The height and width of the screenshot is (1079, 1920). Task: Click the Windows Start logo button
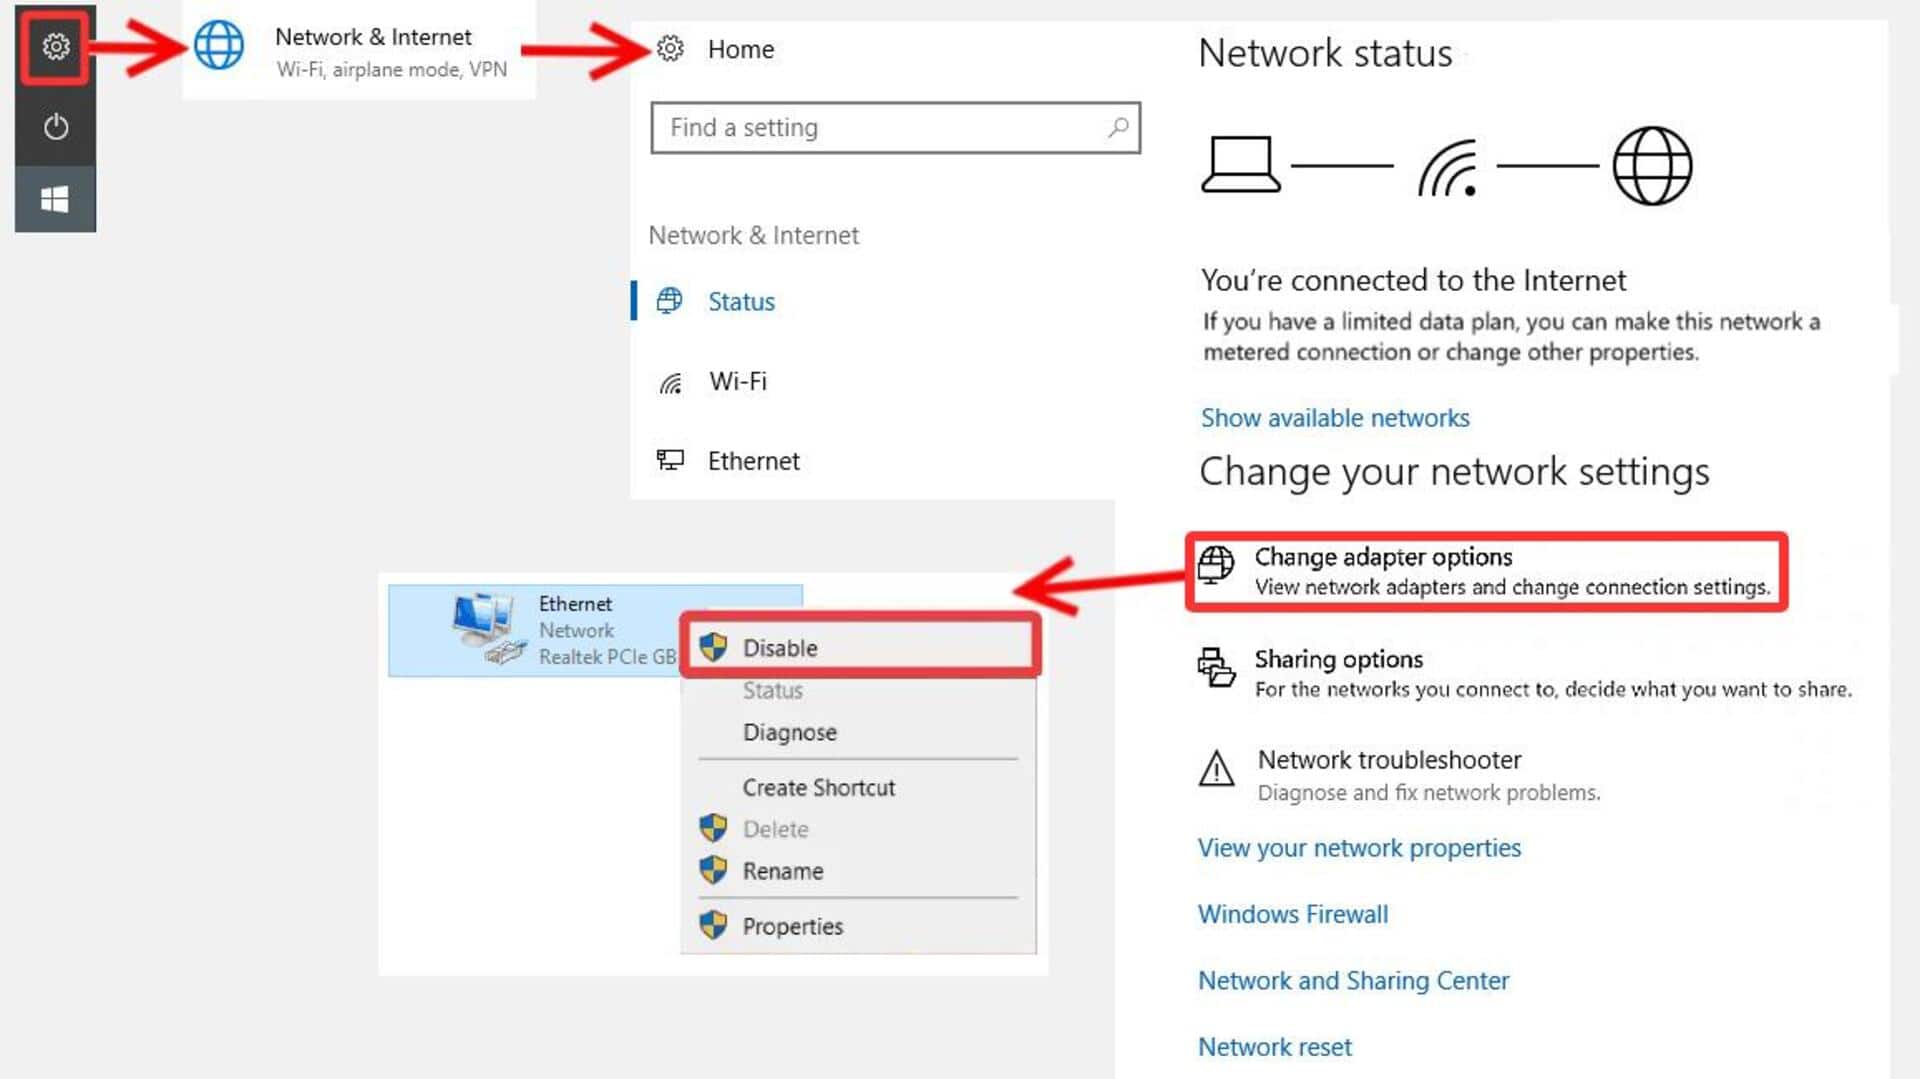point(55,199)
